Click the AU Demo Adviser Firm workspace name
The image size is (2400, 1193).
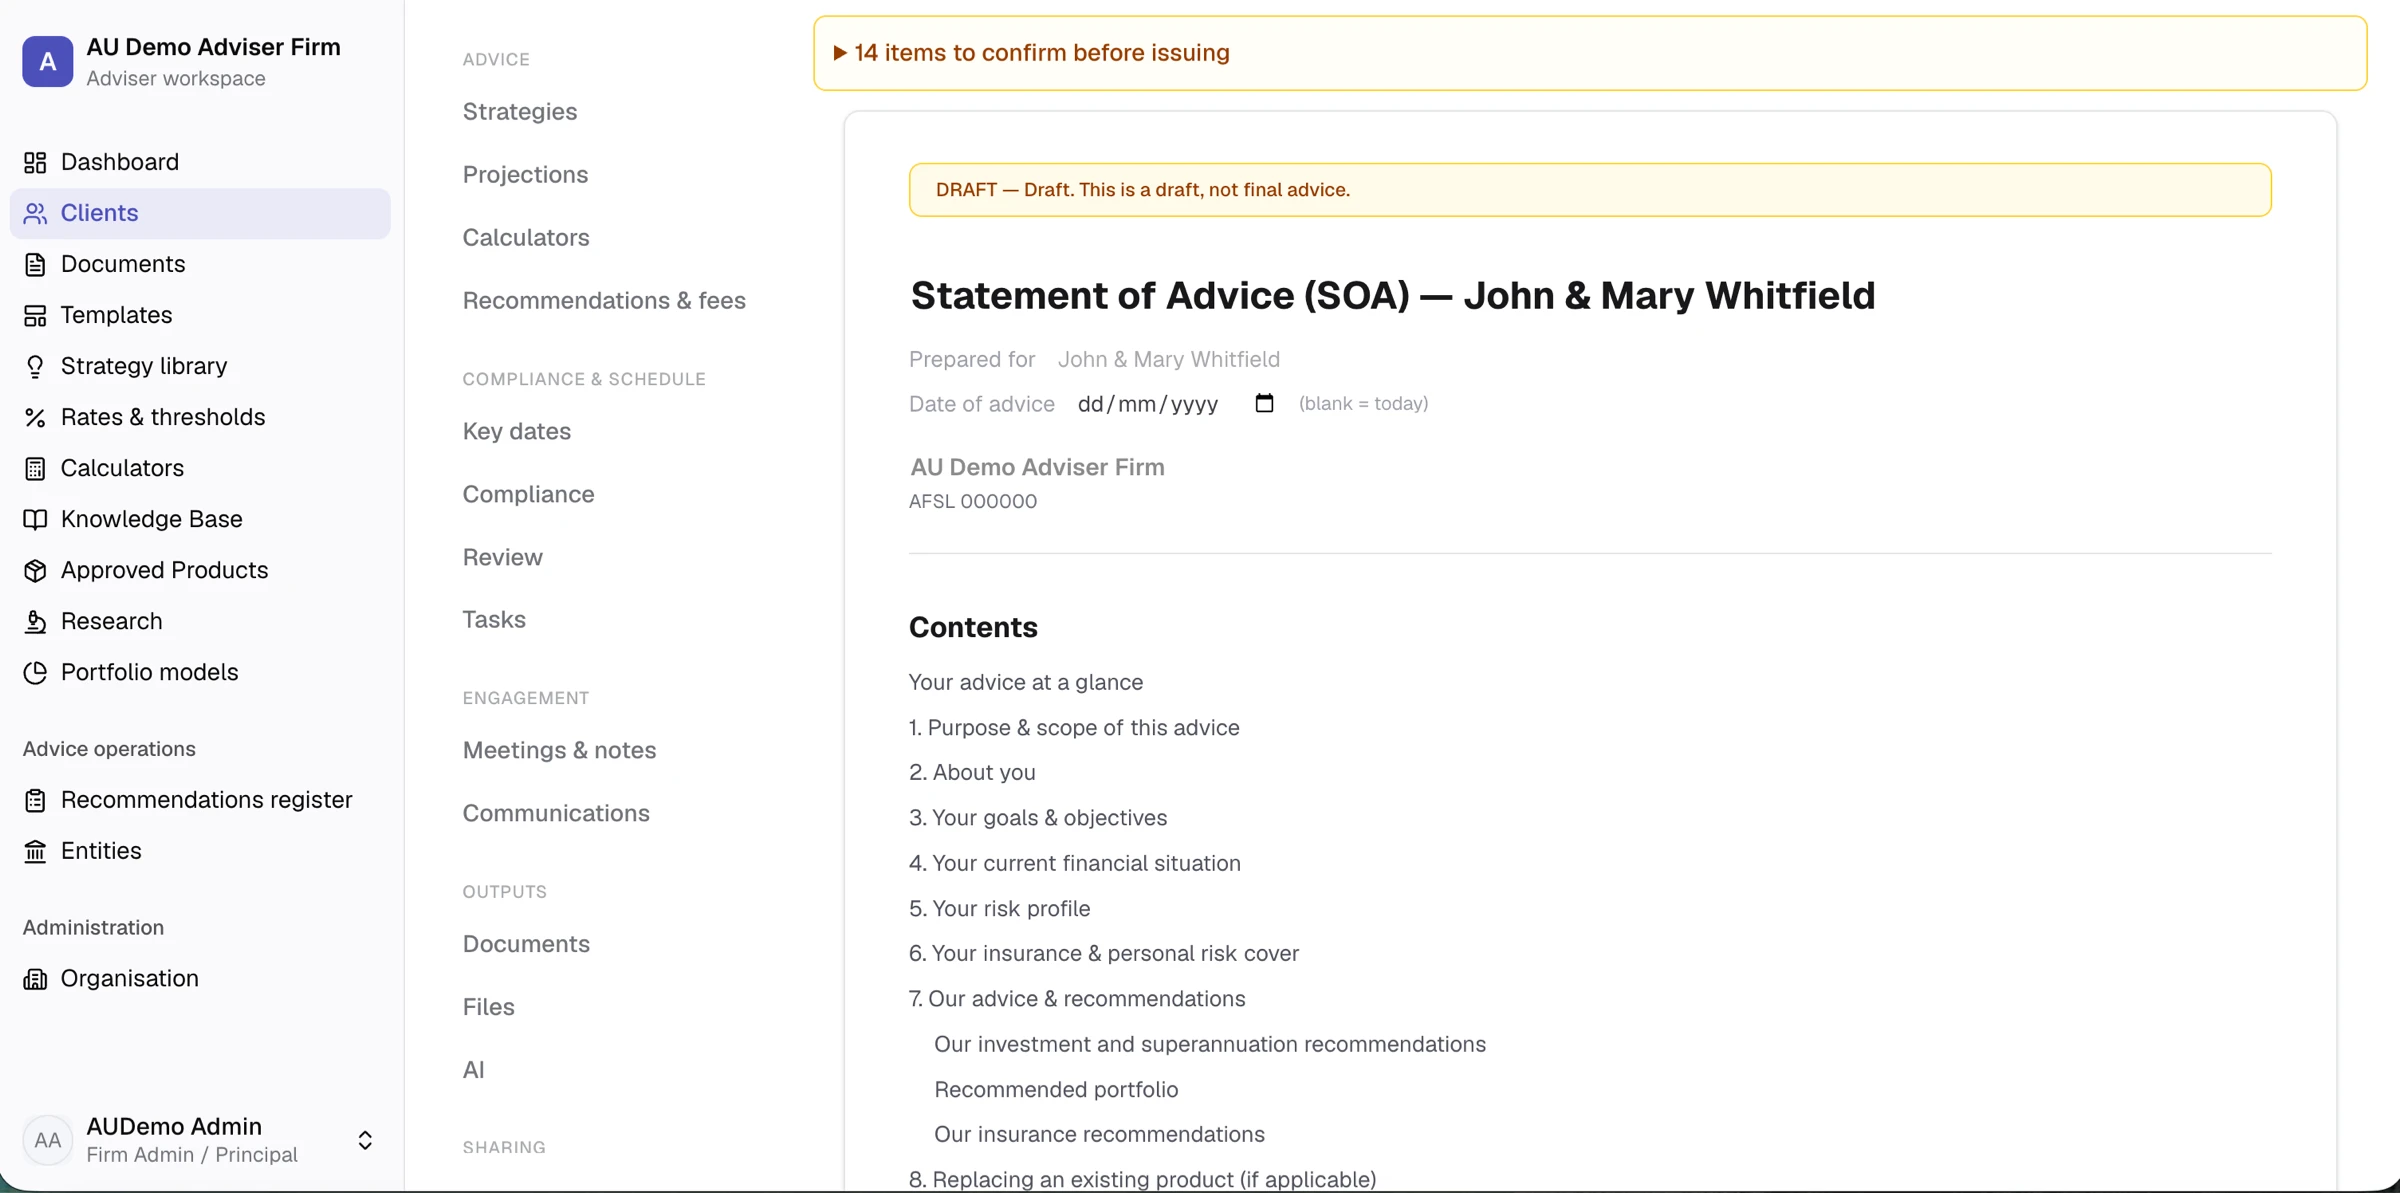tap(213, 47)
